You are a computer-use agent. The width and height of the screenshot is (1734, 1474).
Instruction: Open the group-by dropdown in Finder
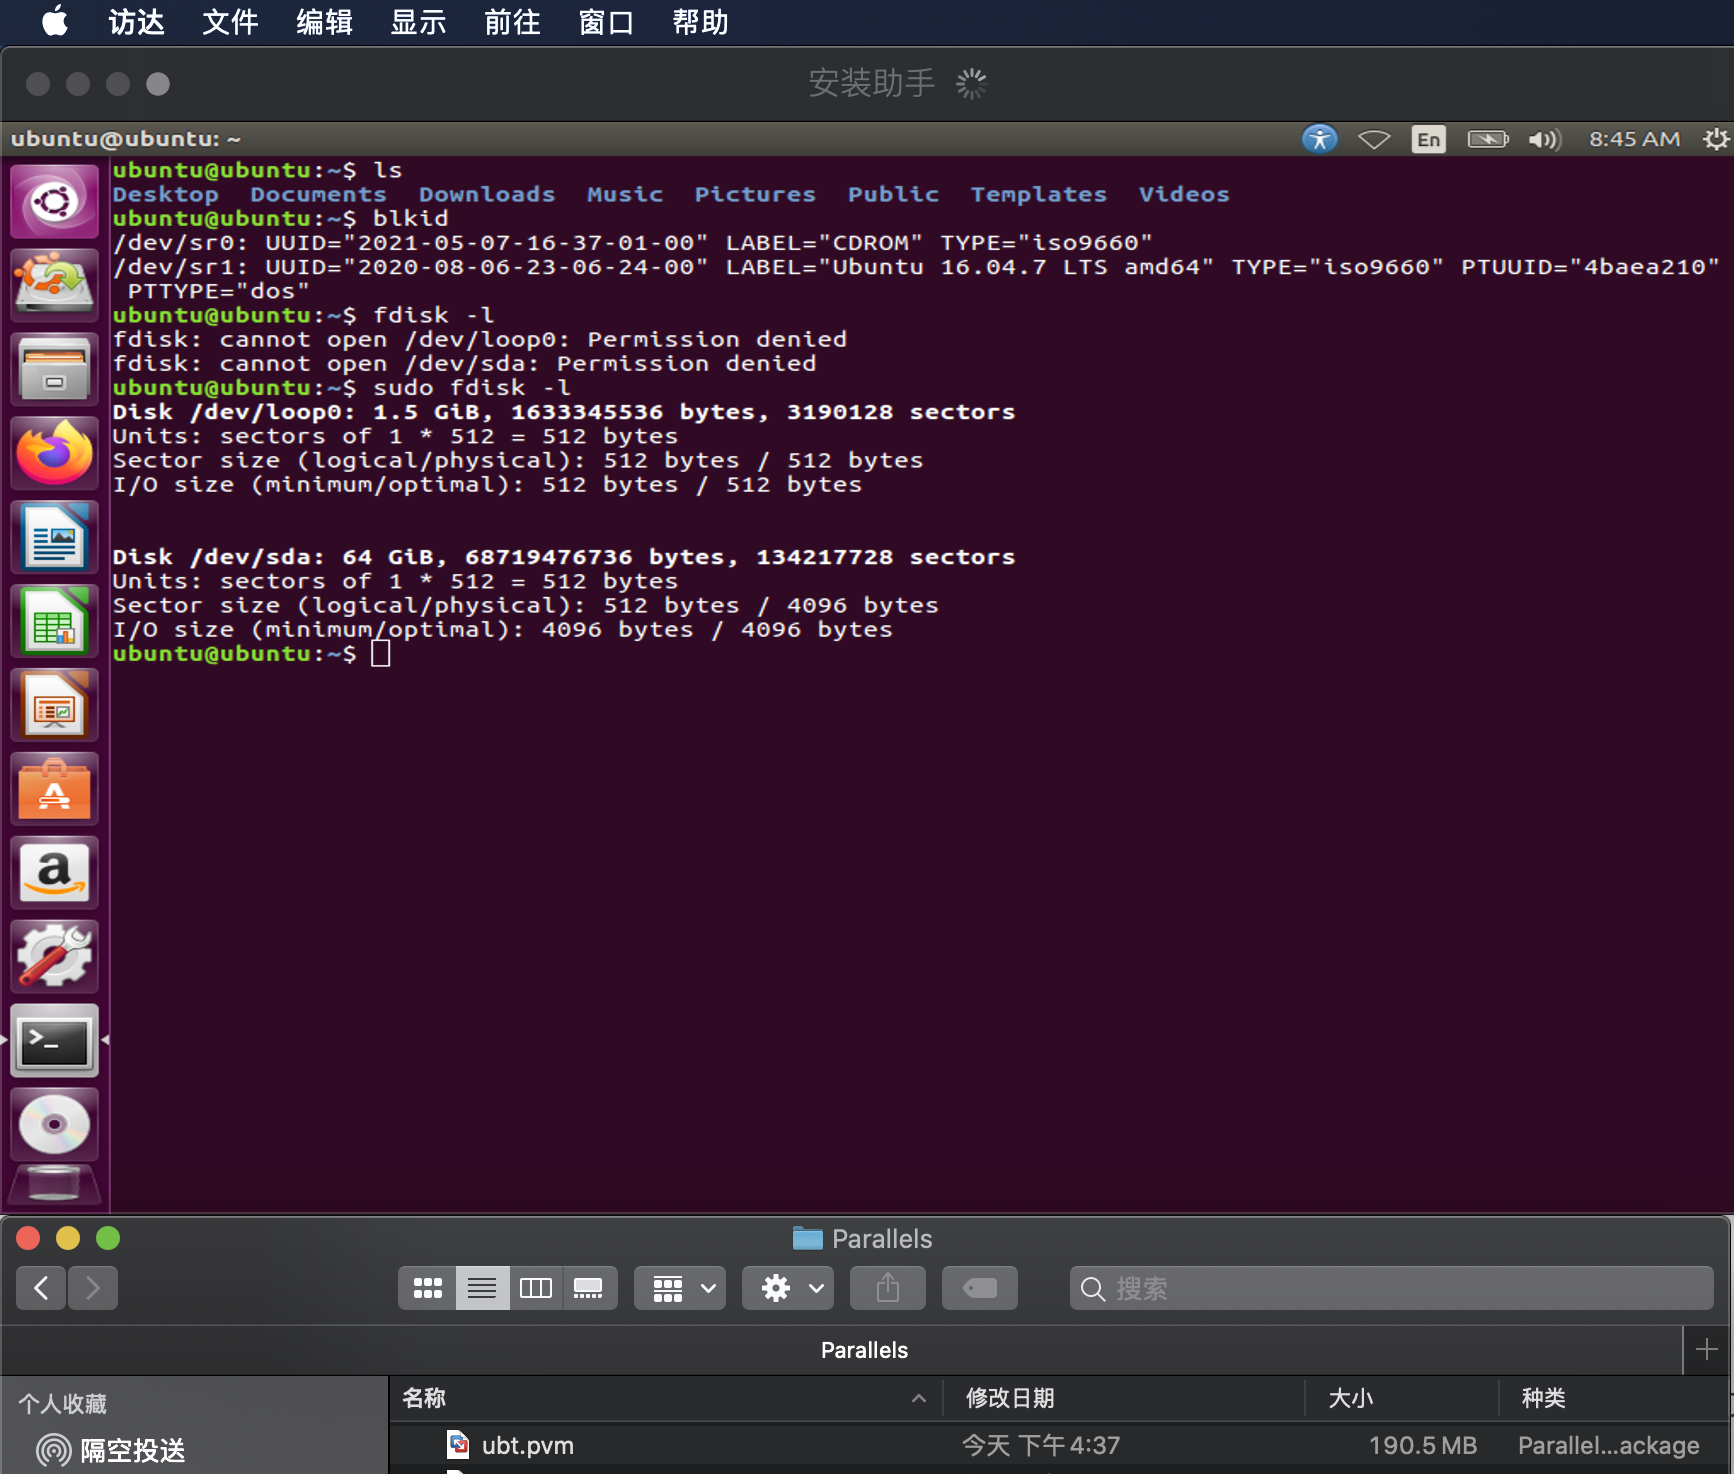(x=679, y=1288)
